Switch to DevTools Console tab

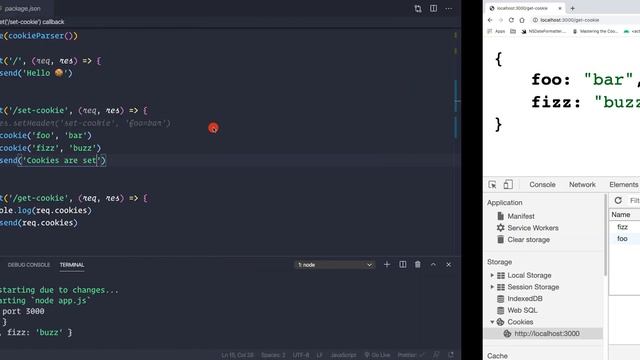pyautogui.click(x=542, y=184)
